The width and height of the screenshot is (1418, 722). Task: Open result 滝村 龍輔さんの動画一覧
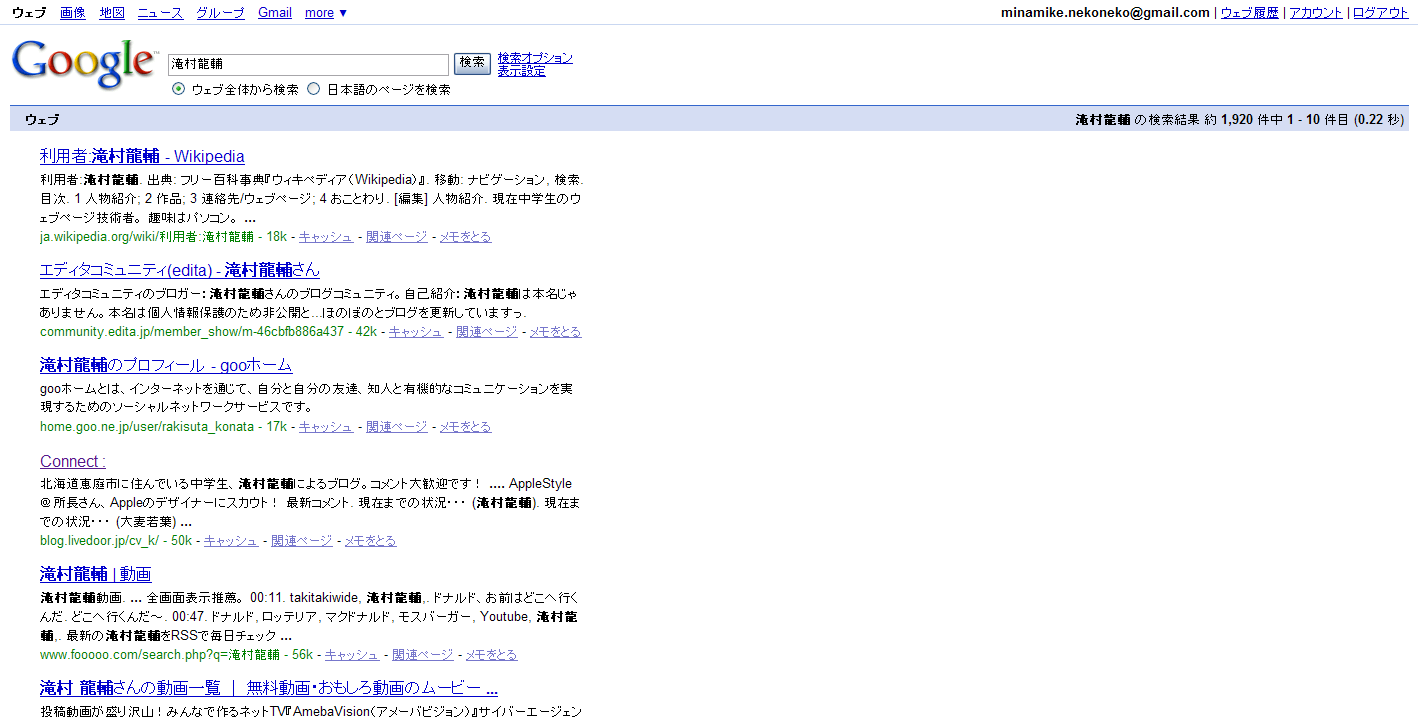(269, 688)
